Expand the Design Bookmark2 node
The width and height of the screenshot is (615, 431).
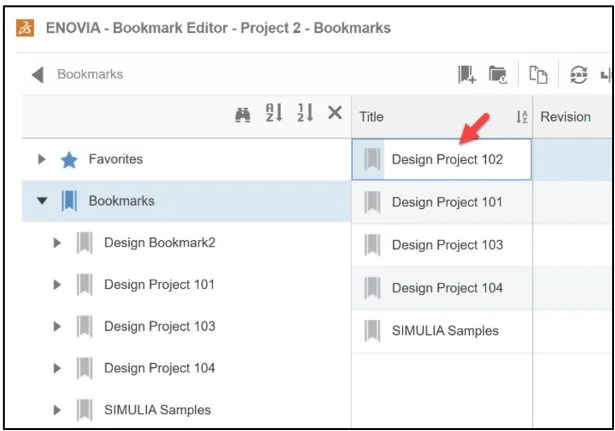point(58,243)
